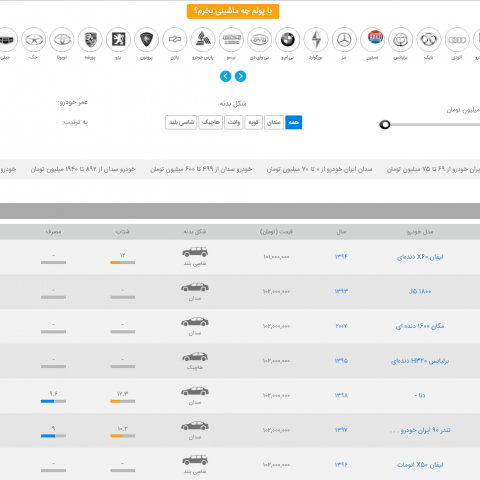Click year 2007 in Megane row

(x=341, y=326)
